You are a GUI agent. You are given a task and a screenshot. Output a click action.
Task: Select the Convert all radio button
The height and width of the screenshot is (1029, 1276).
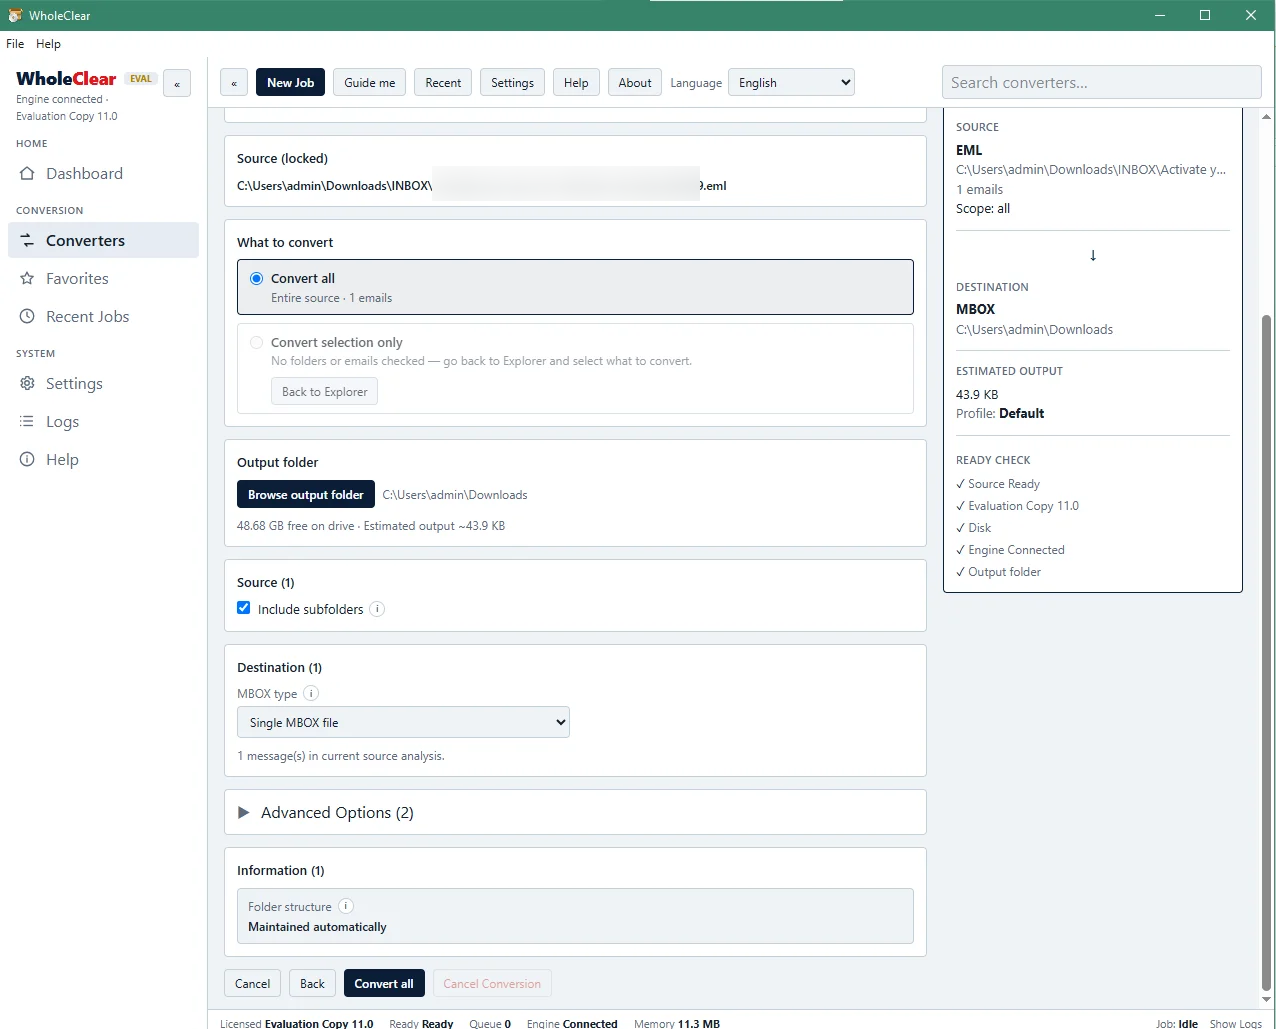256,279
